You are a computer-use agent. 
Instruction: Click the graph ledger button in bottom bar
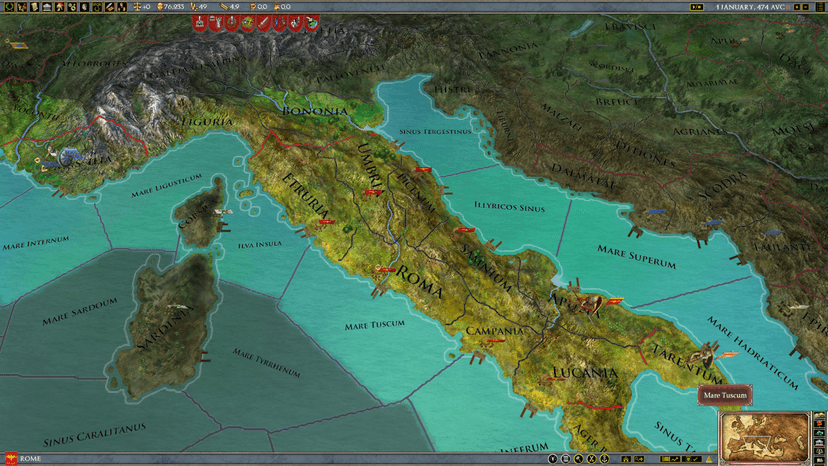pyautogui.click(x=670, y=459)
